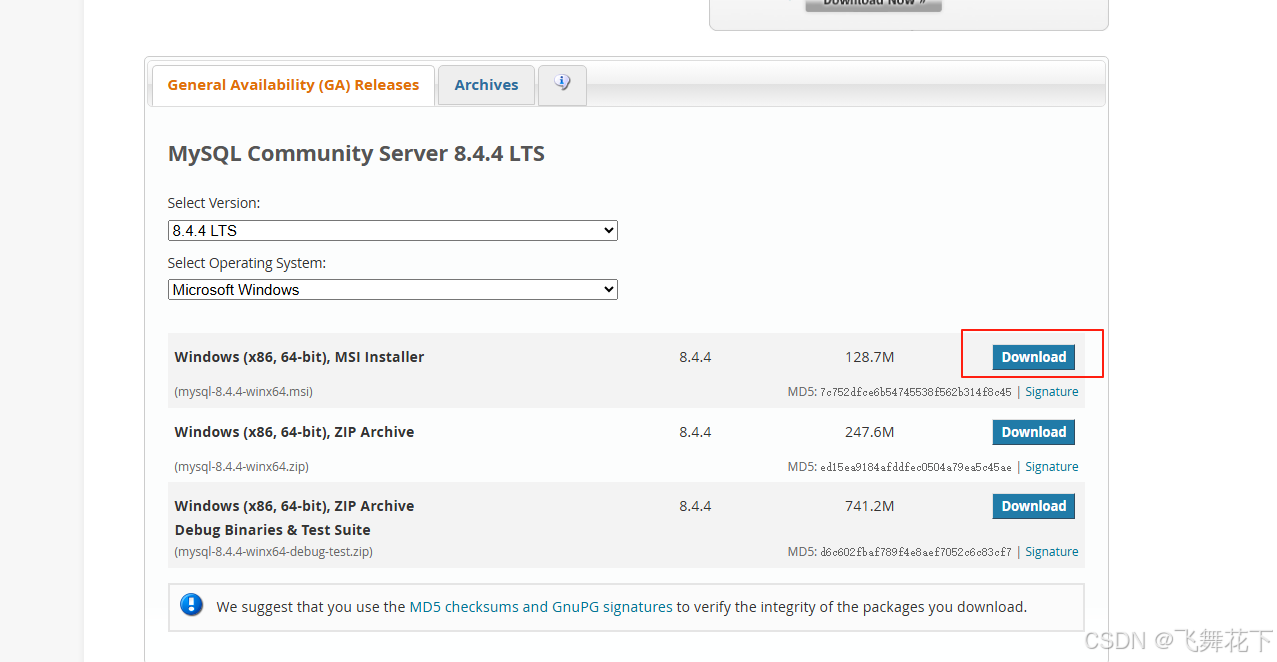This screenshot has height=662, width=1277.
Task: Open MD5 checksums and GnuPG signatures link
Action: (541, 607)
